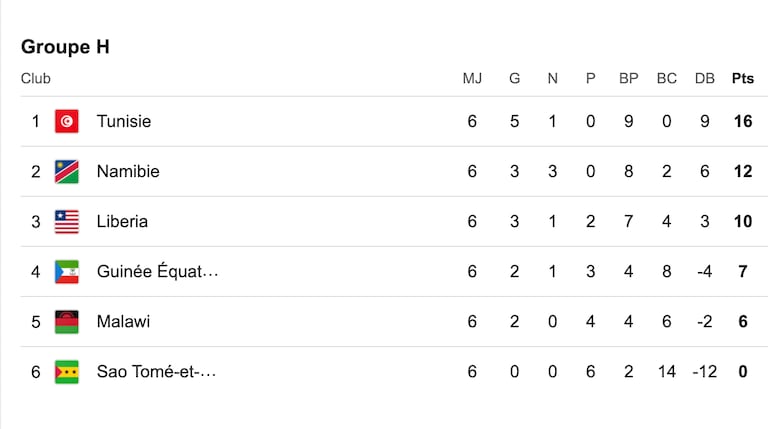The image size is (768, 429).
Task: Open the truncated Guinée Équat… team name
Action: pyautogui.click(x=157, y=272)
